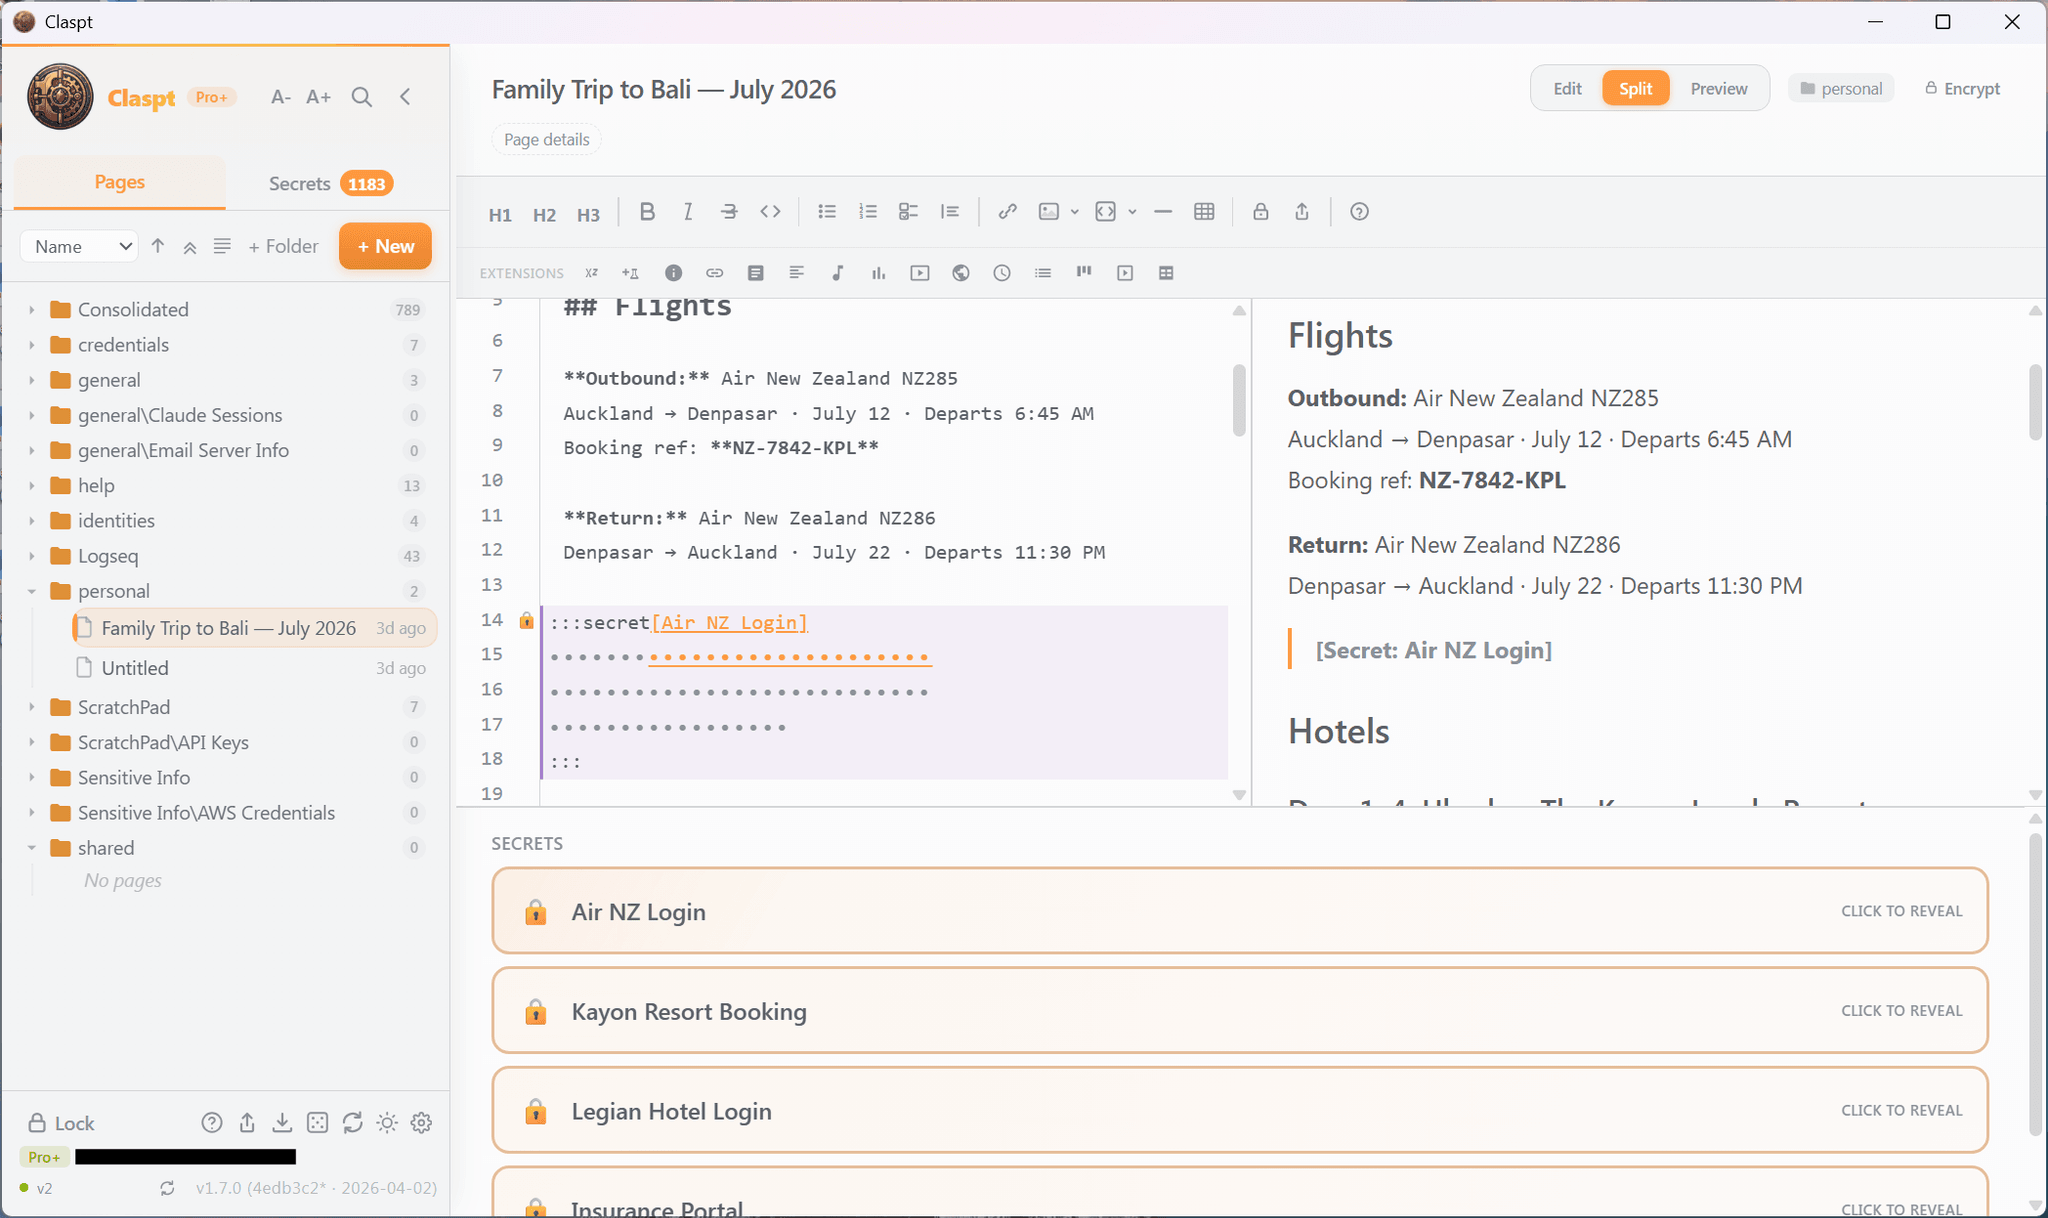Switch to Edit view mode
This screenshot has height=1218, width=2048.
pyautogui.click(x=1567, y=88)
